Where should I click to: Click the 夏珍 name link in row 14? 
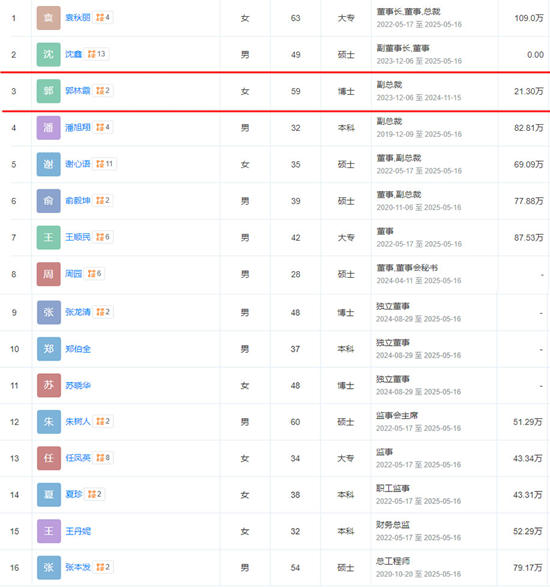tap(74, 494)
